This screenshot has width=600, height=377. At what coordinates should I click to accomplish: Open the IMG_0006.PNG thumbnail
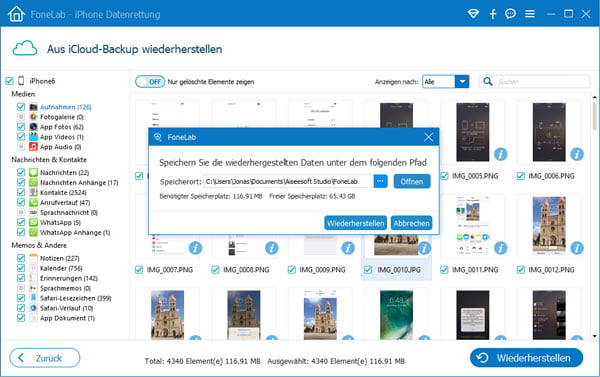pyautogui.click(x=549, y=132)
